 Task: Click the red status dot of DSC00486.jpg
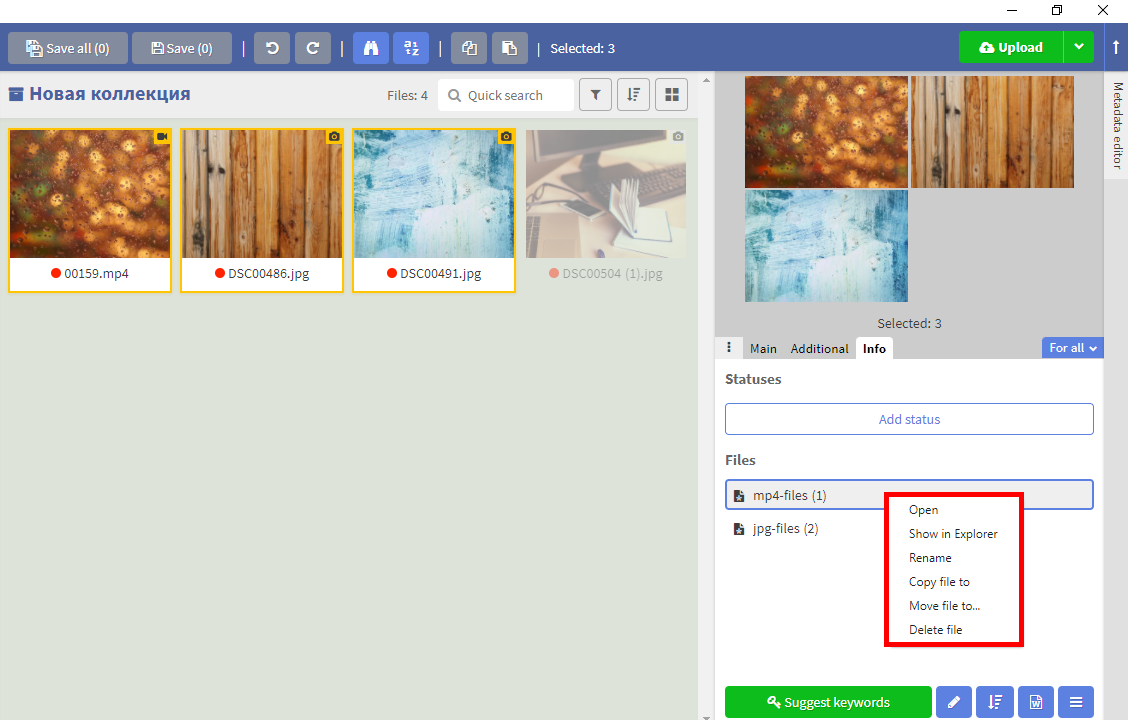[x=220, y=273]
